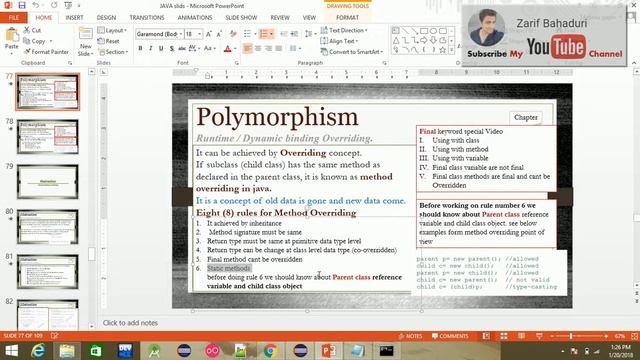
Task: Center-align the paragraph text
Action: click(x=258, y=49)
